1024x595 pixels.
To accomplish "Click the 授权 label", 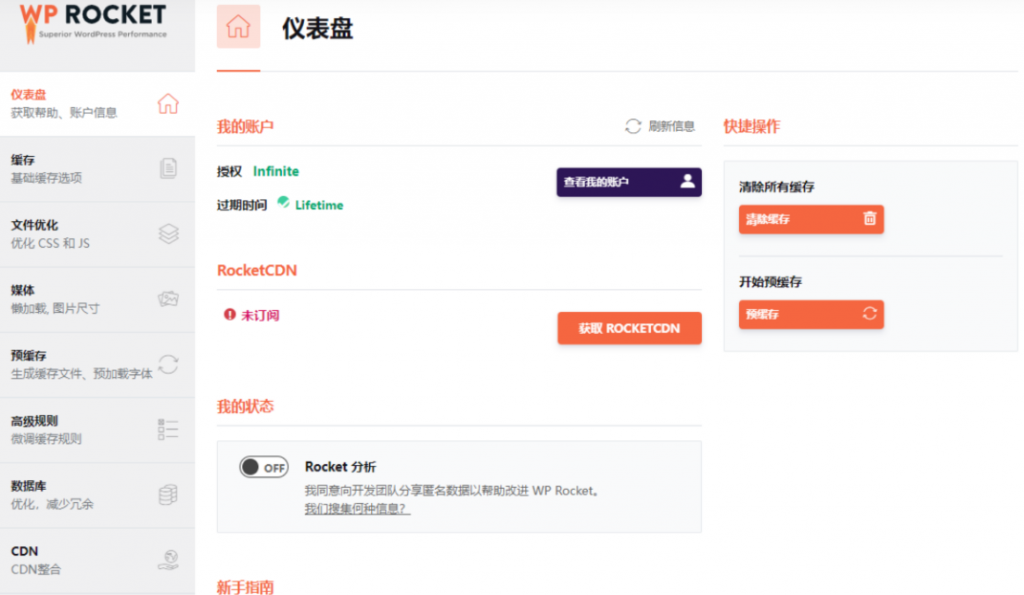I will pyautogui.click(x=229, y=172).
